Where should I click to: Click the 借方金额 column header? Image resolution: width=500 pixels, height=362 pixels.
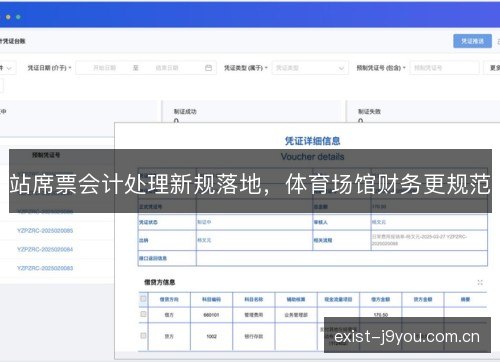click(381, 299)
